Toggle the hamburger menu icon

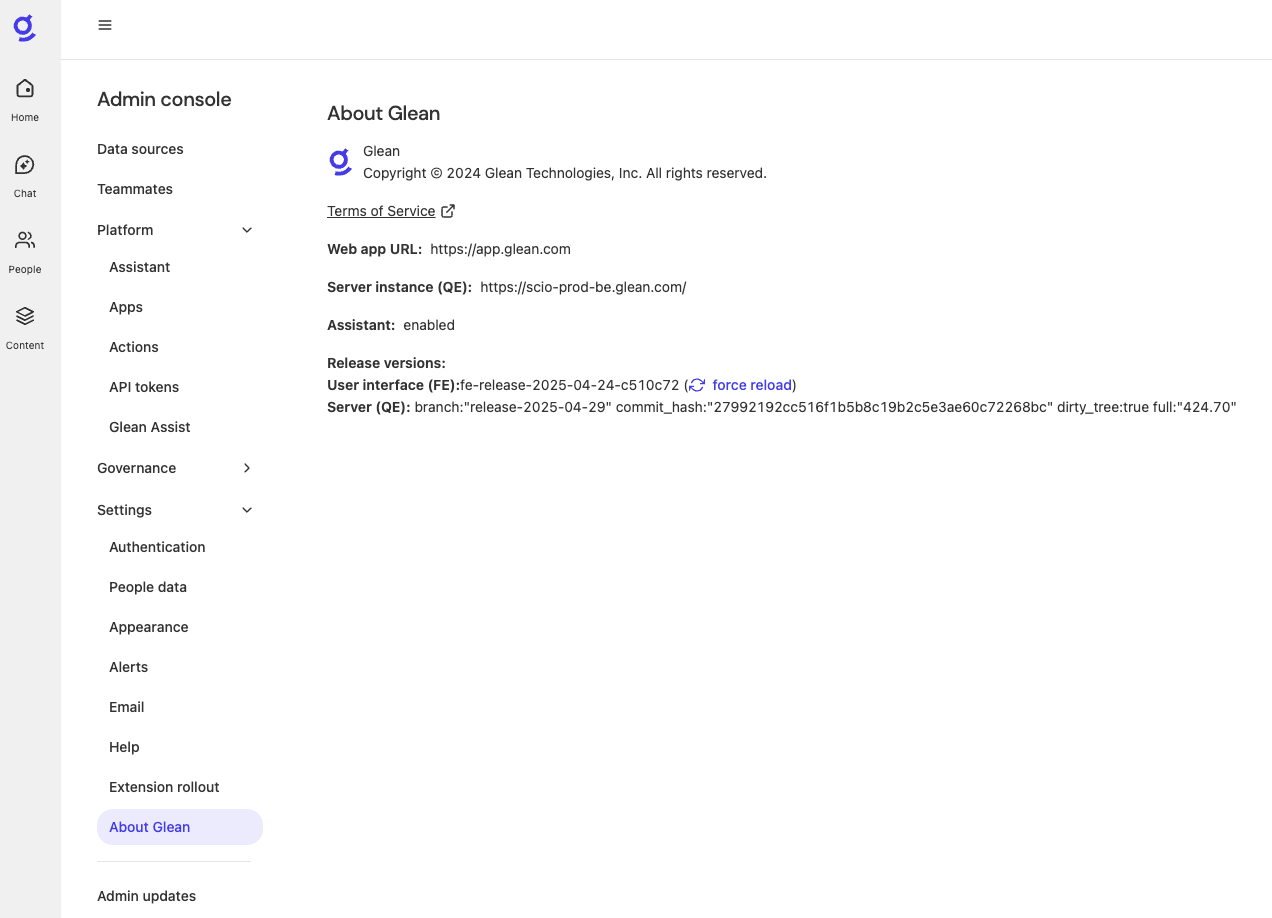[105, 25]
